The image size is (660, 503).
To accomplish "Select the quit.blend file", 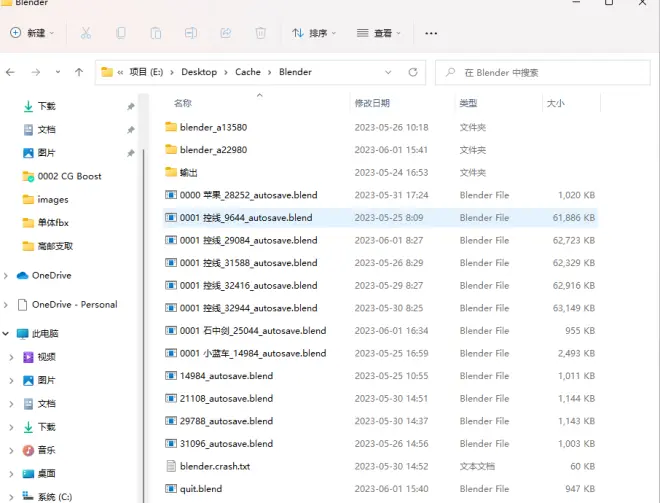I will coord(381,489).
